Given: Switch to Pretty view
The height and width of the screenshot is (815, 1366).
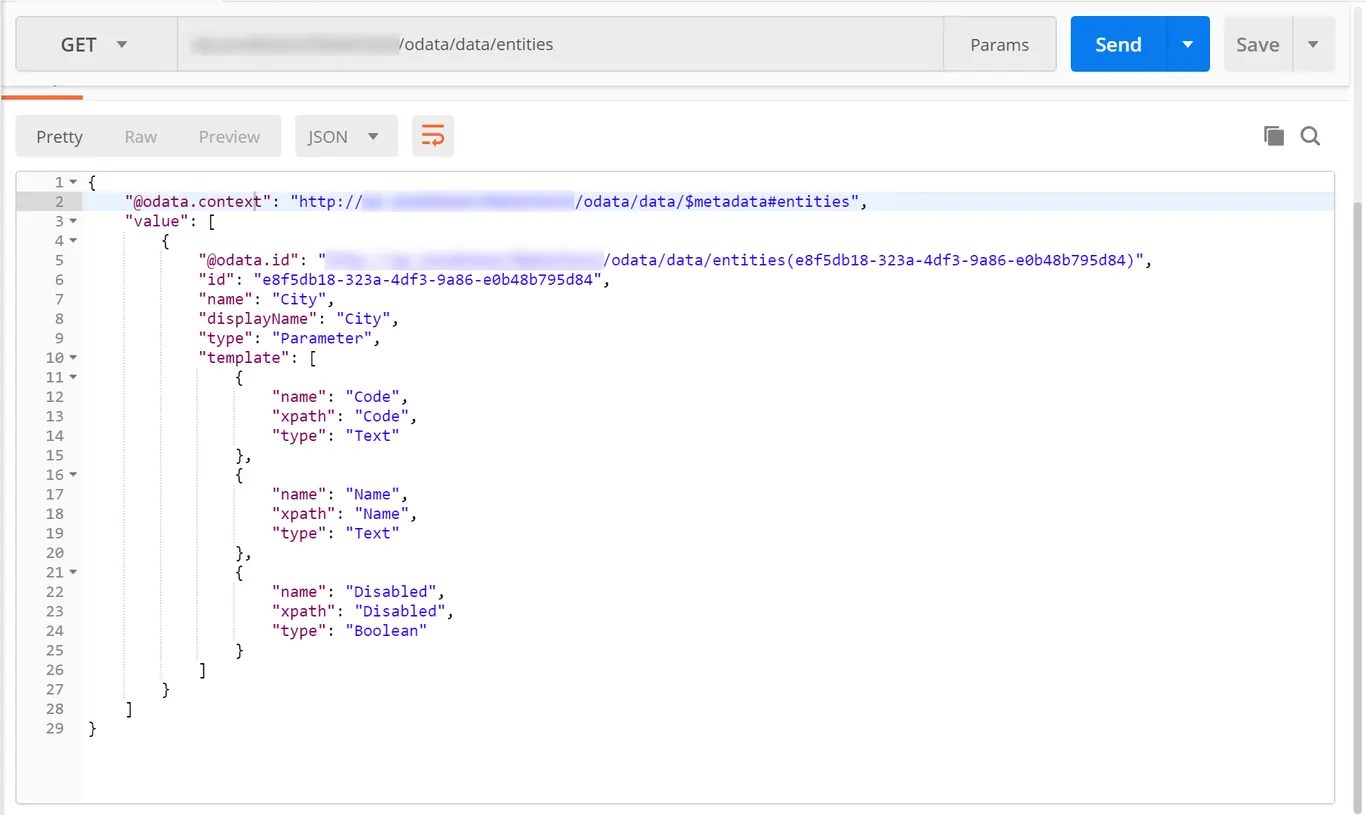Looking at the screenshot, I should 59,137.
